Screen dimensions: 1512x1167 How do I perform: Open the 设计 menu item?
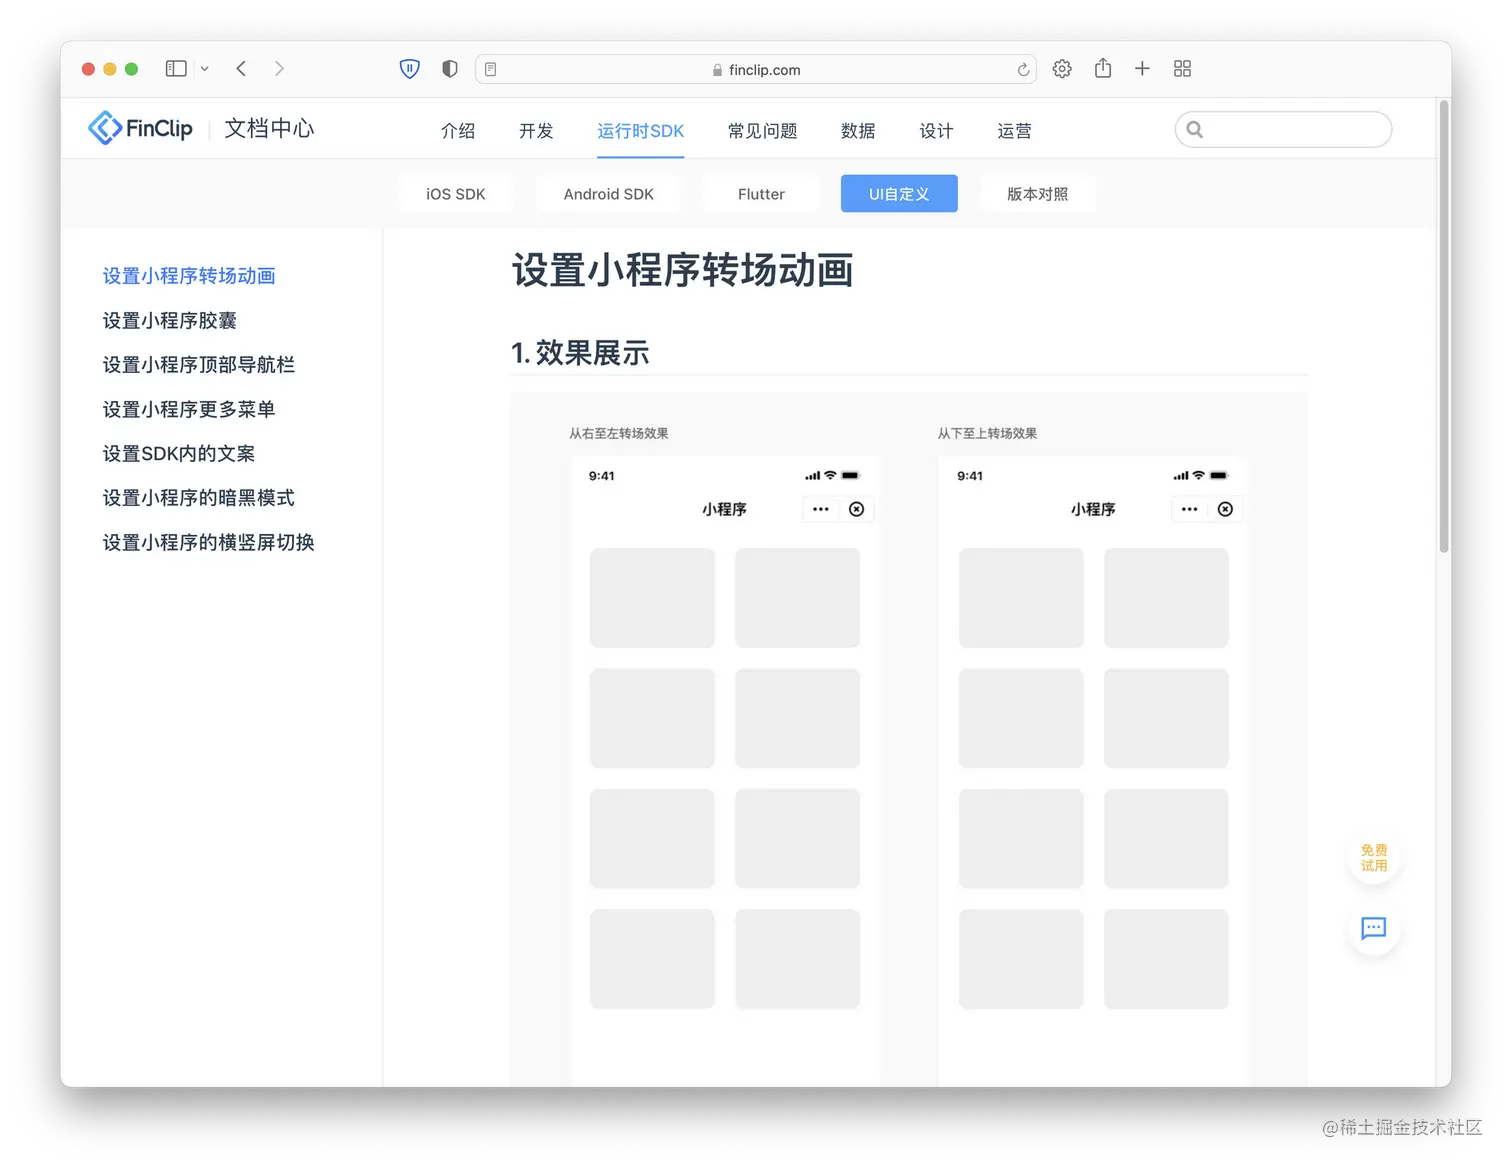(x=936, y=131)
